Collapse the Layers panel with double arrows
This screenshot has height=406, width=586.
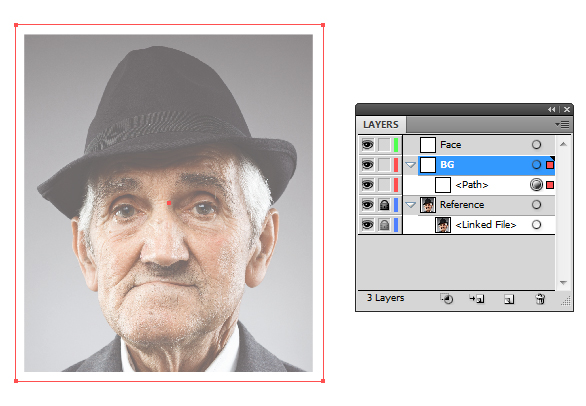(x=552, y=110)
